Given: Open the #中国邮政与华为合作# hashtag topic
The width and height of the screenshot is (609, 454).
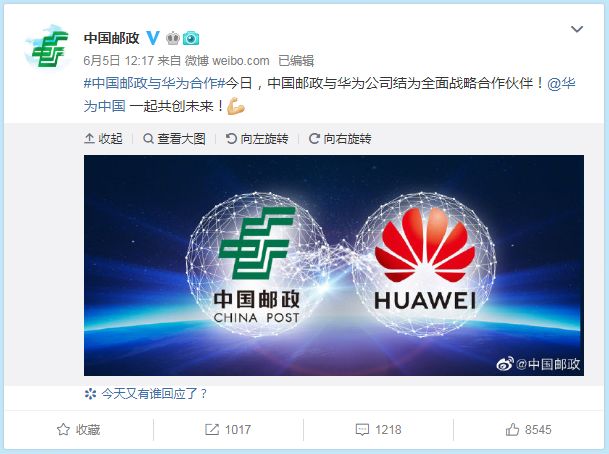Looking at the screenshot, I should point(155,83).
